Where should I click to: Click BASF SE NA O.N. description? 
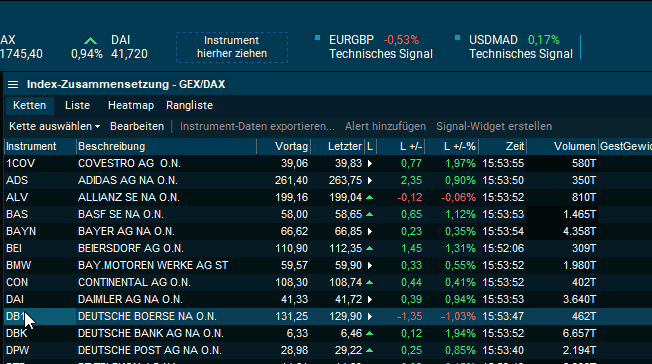tap(121, 215)
